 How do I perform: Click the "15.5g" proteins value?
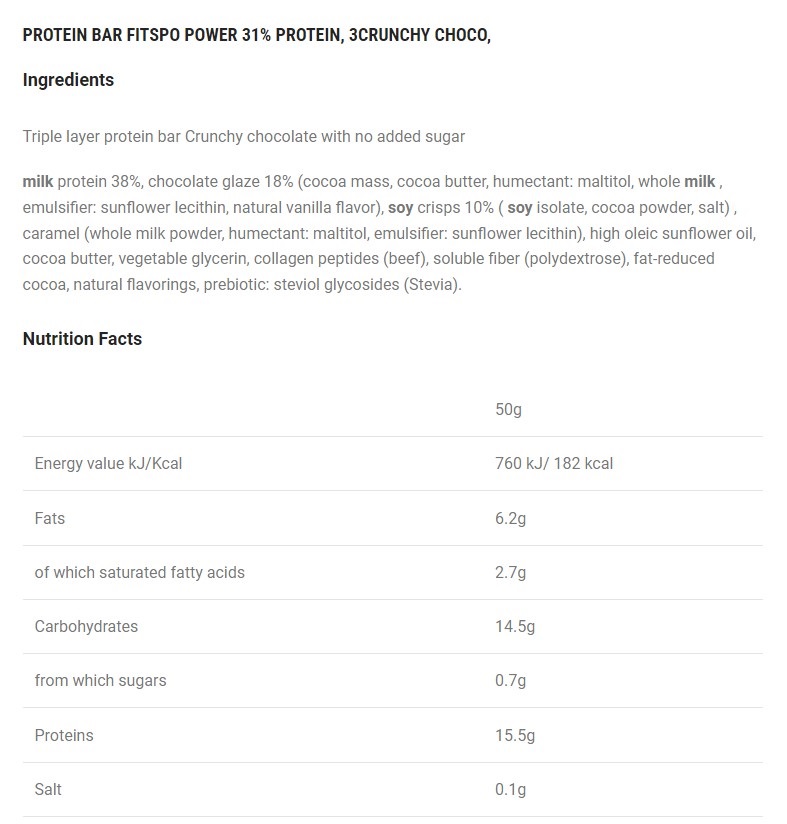pos(515,735)
